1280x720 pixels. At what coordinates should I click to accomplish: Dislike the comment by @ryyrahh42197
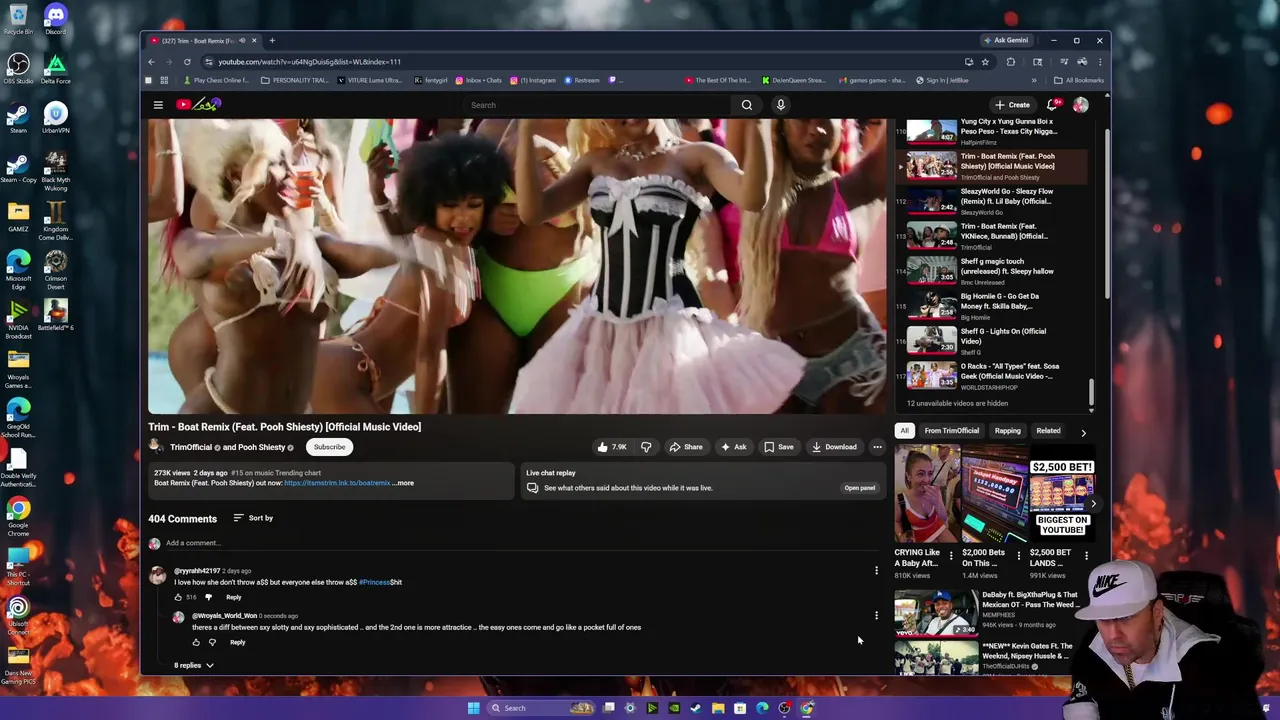point(208,597)
